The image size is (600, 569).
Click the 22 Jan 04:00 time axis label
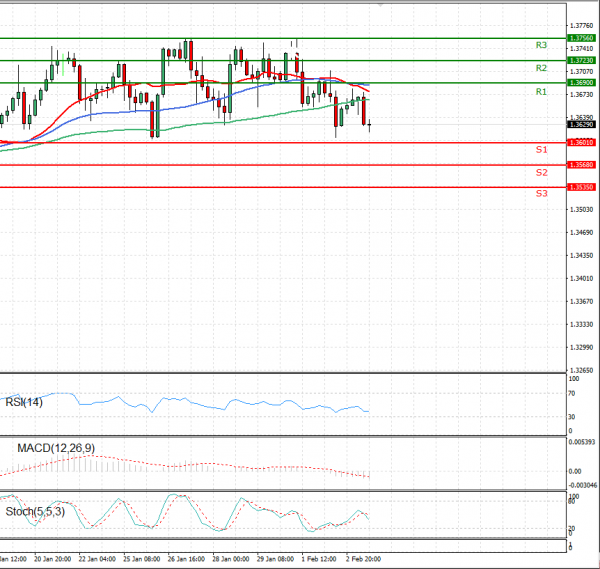tap(98, 559)
